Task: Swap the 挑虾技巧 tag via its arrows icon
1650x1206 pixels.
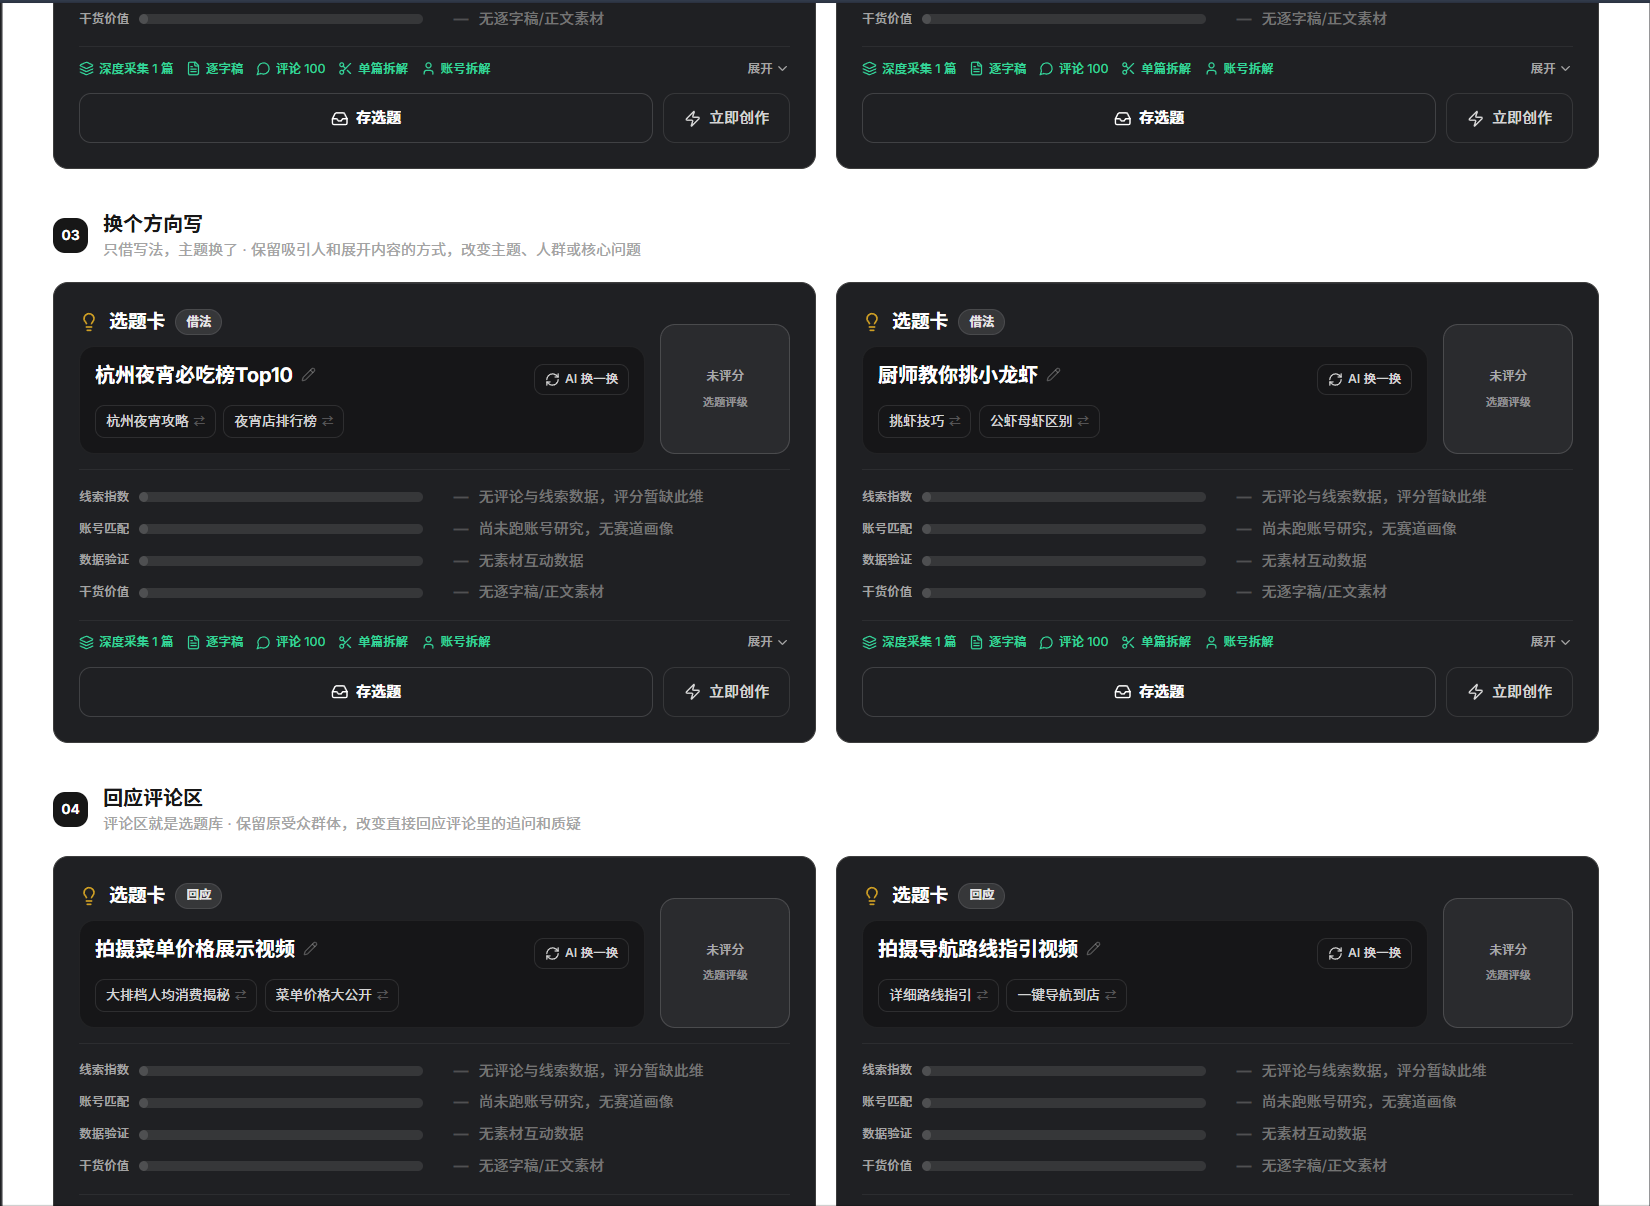Action: pos(955,421)
